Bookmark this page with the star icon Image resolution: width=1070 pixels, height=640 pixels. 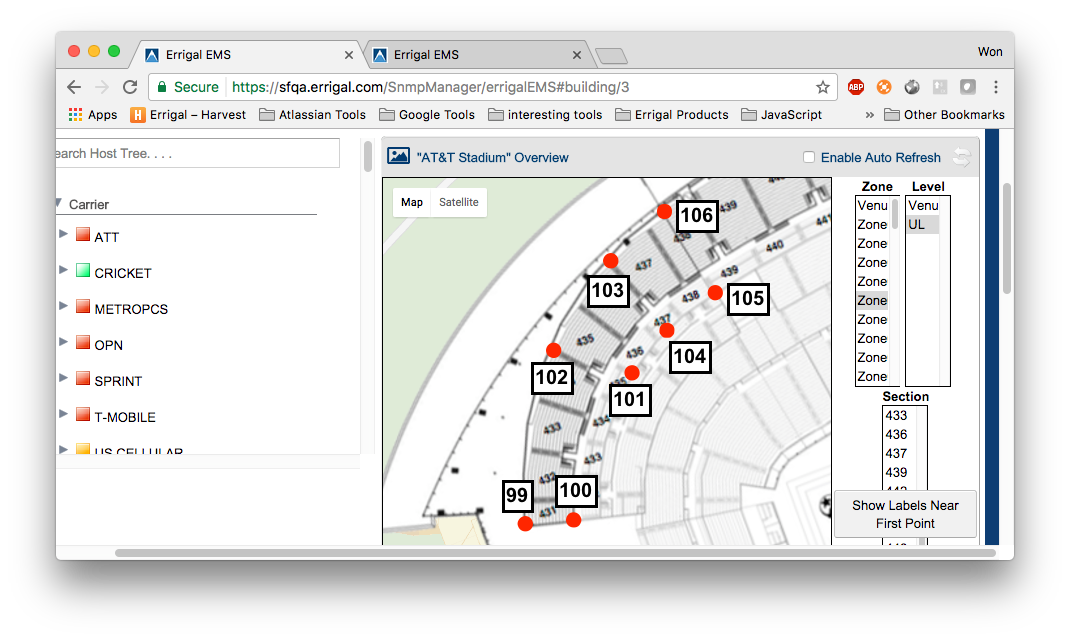pyautogui.click(x=823, y=87)
